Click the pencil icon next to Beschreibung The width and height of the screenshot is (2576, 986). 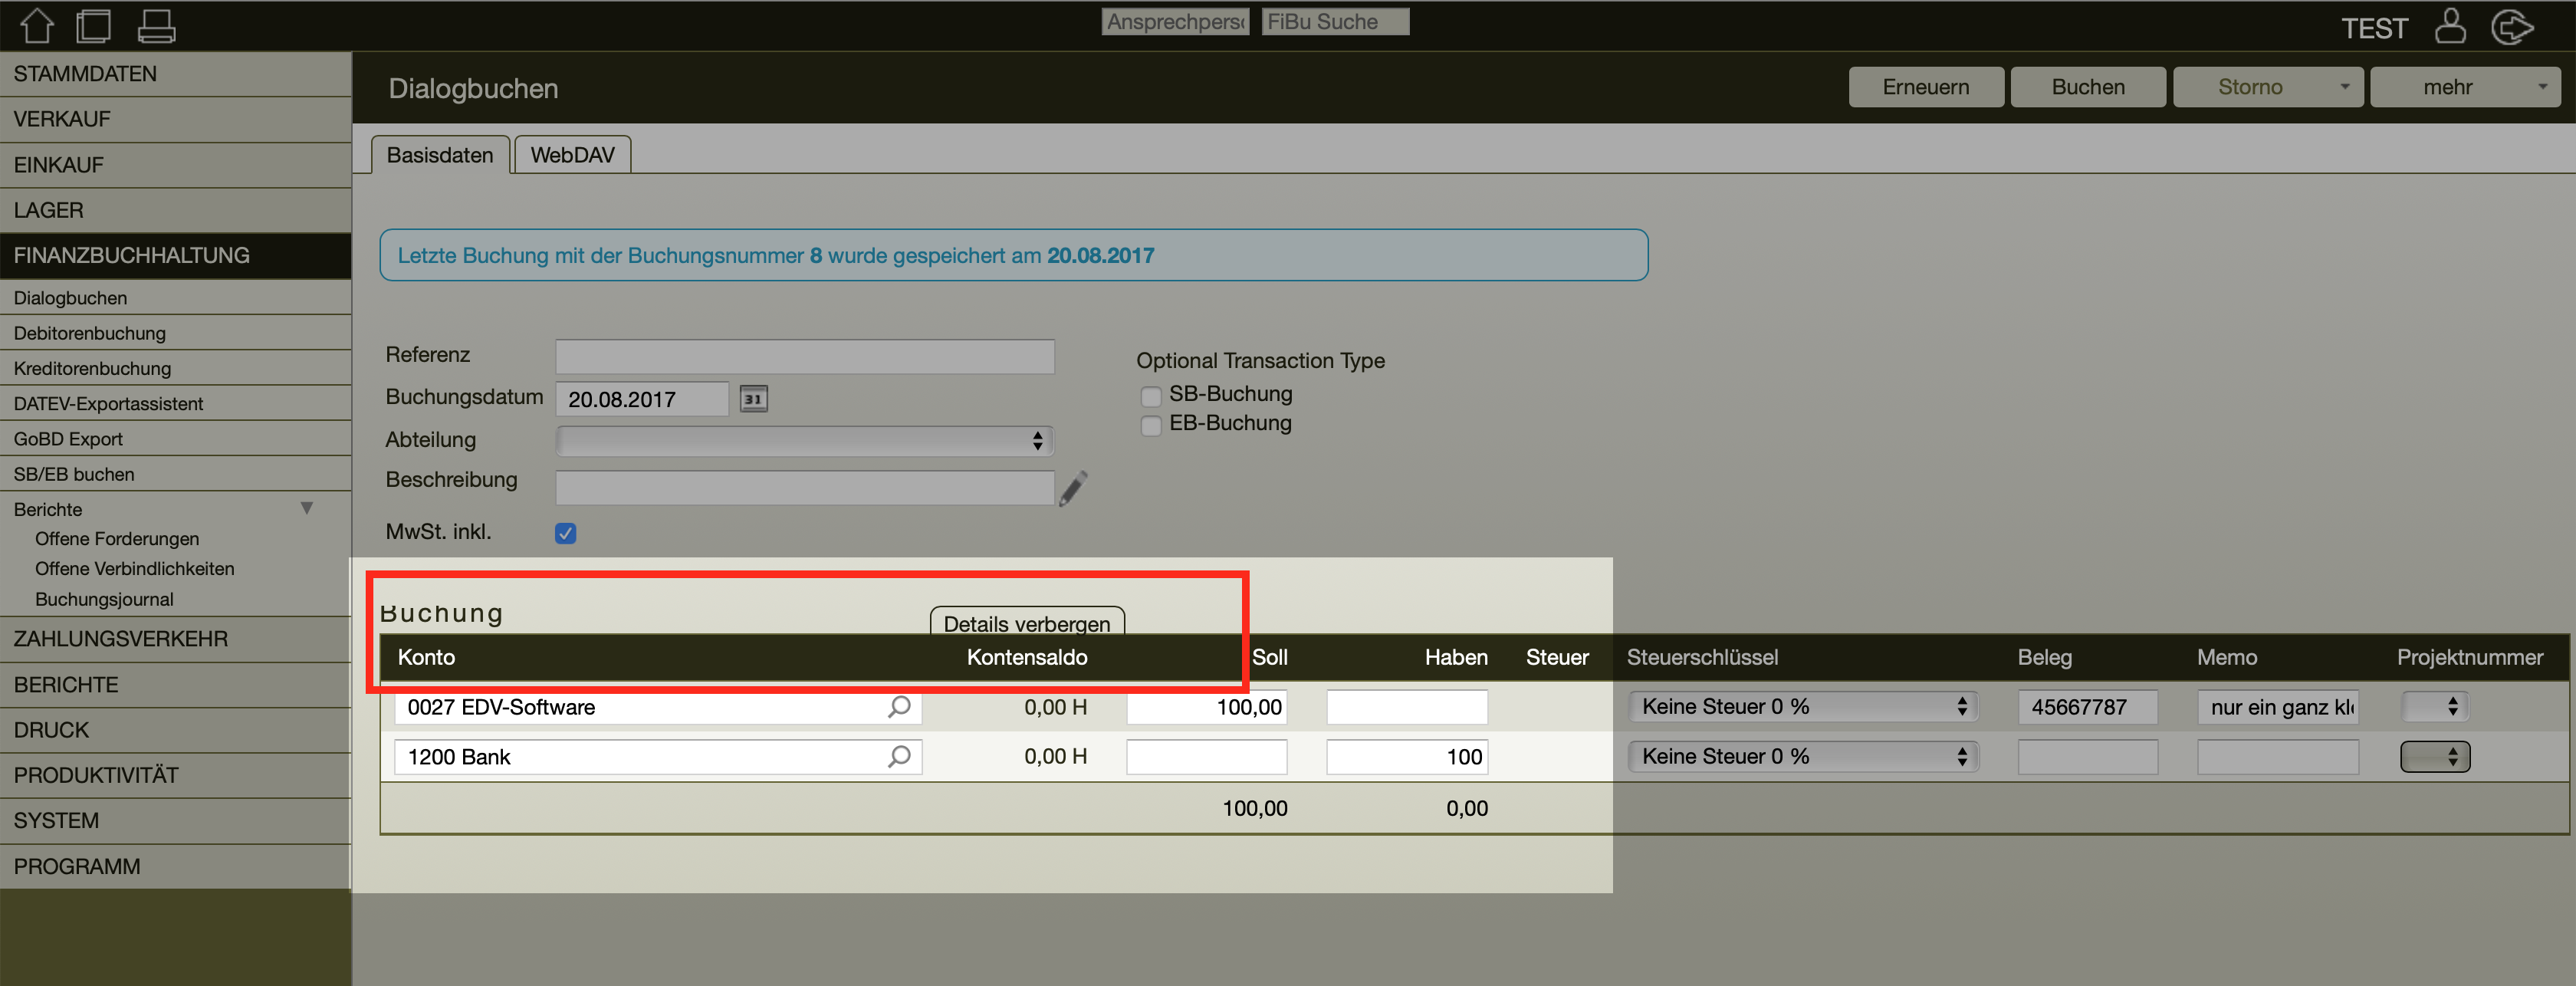coord(1073,488)
